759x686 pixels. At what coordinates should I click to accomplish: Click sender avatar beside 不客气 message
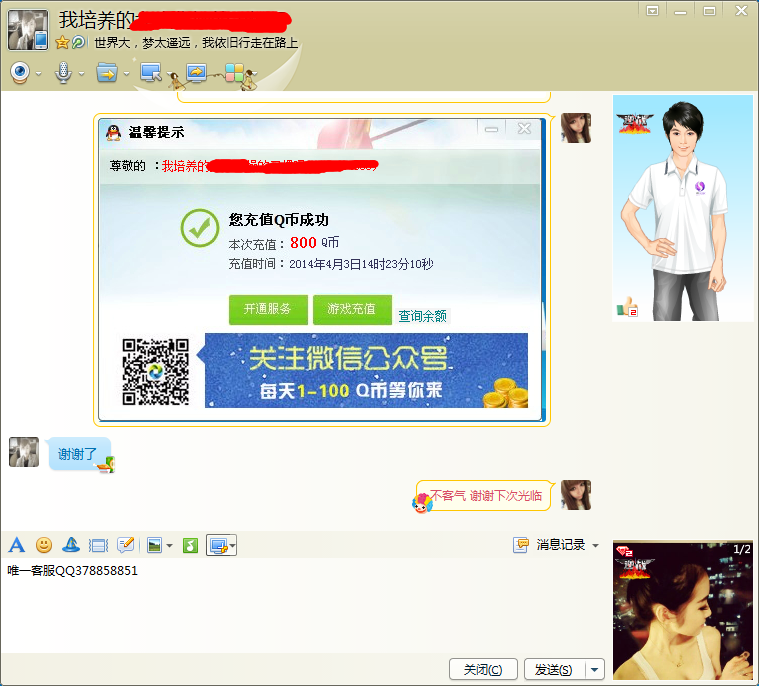coord(576,495)
